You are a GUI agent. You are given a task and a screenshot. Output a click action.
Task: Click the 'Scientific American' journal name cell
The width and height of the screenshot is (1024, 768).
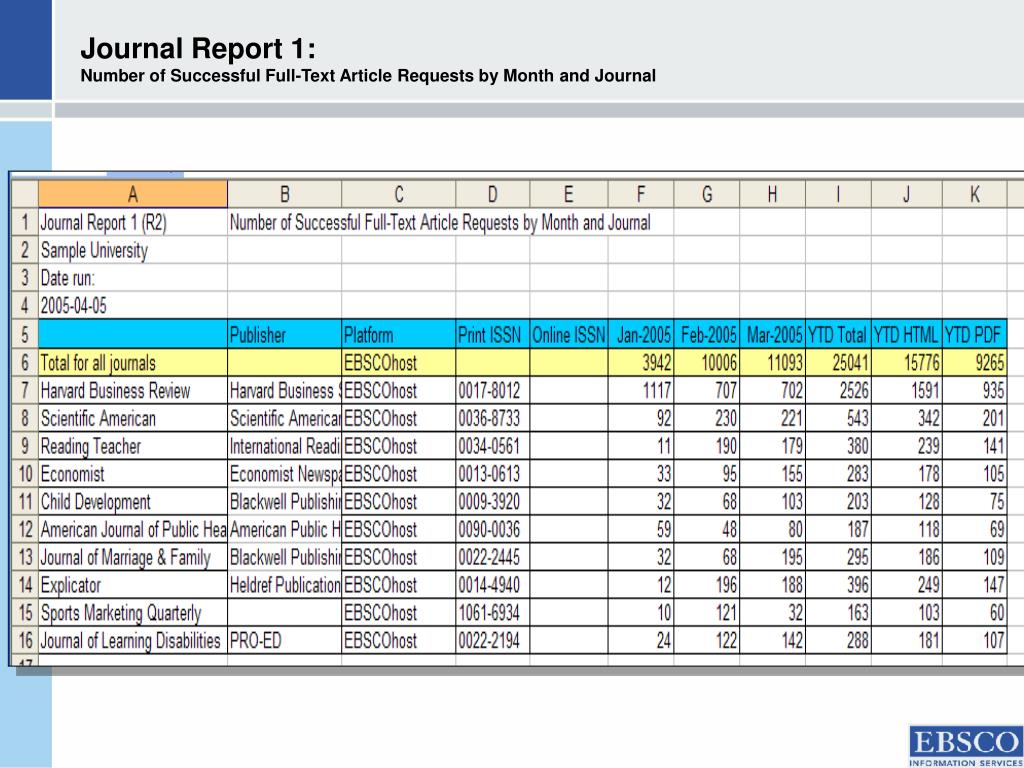point(133,418)
